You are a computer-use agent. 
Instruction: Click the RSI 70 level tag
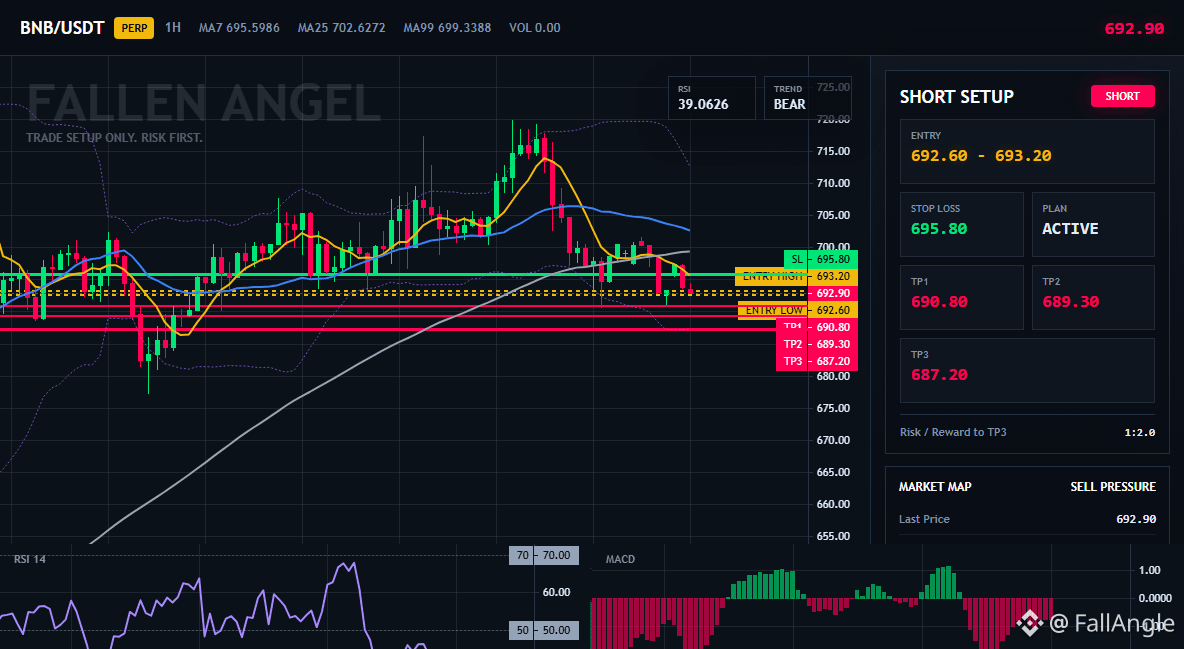pyautogui.click(x=544, y=555)
